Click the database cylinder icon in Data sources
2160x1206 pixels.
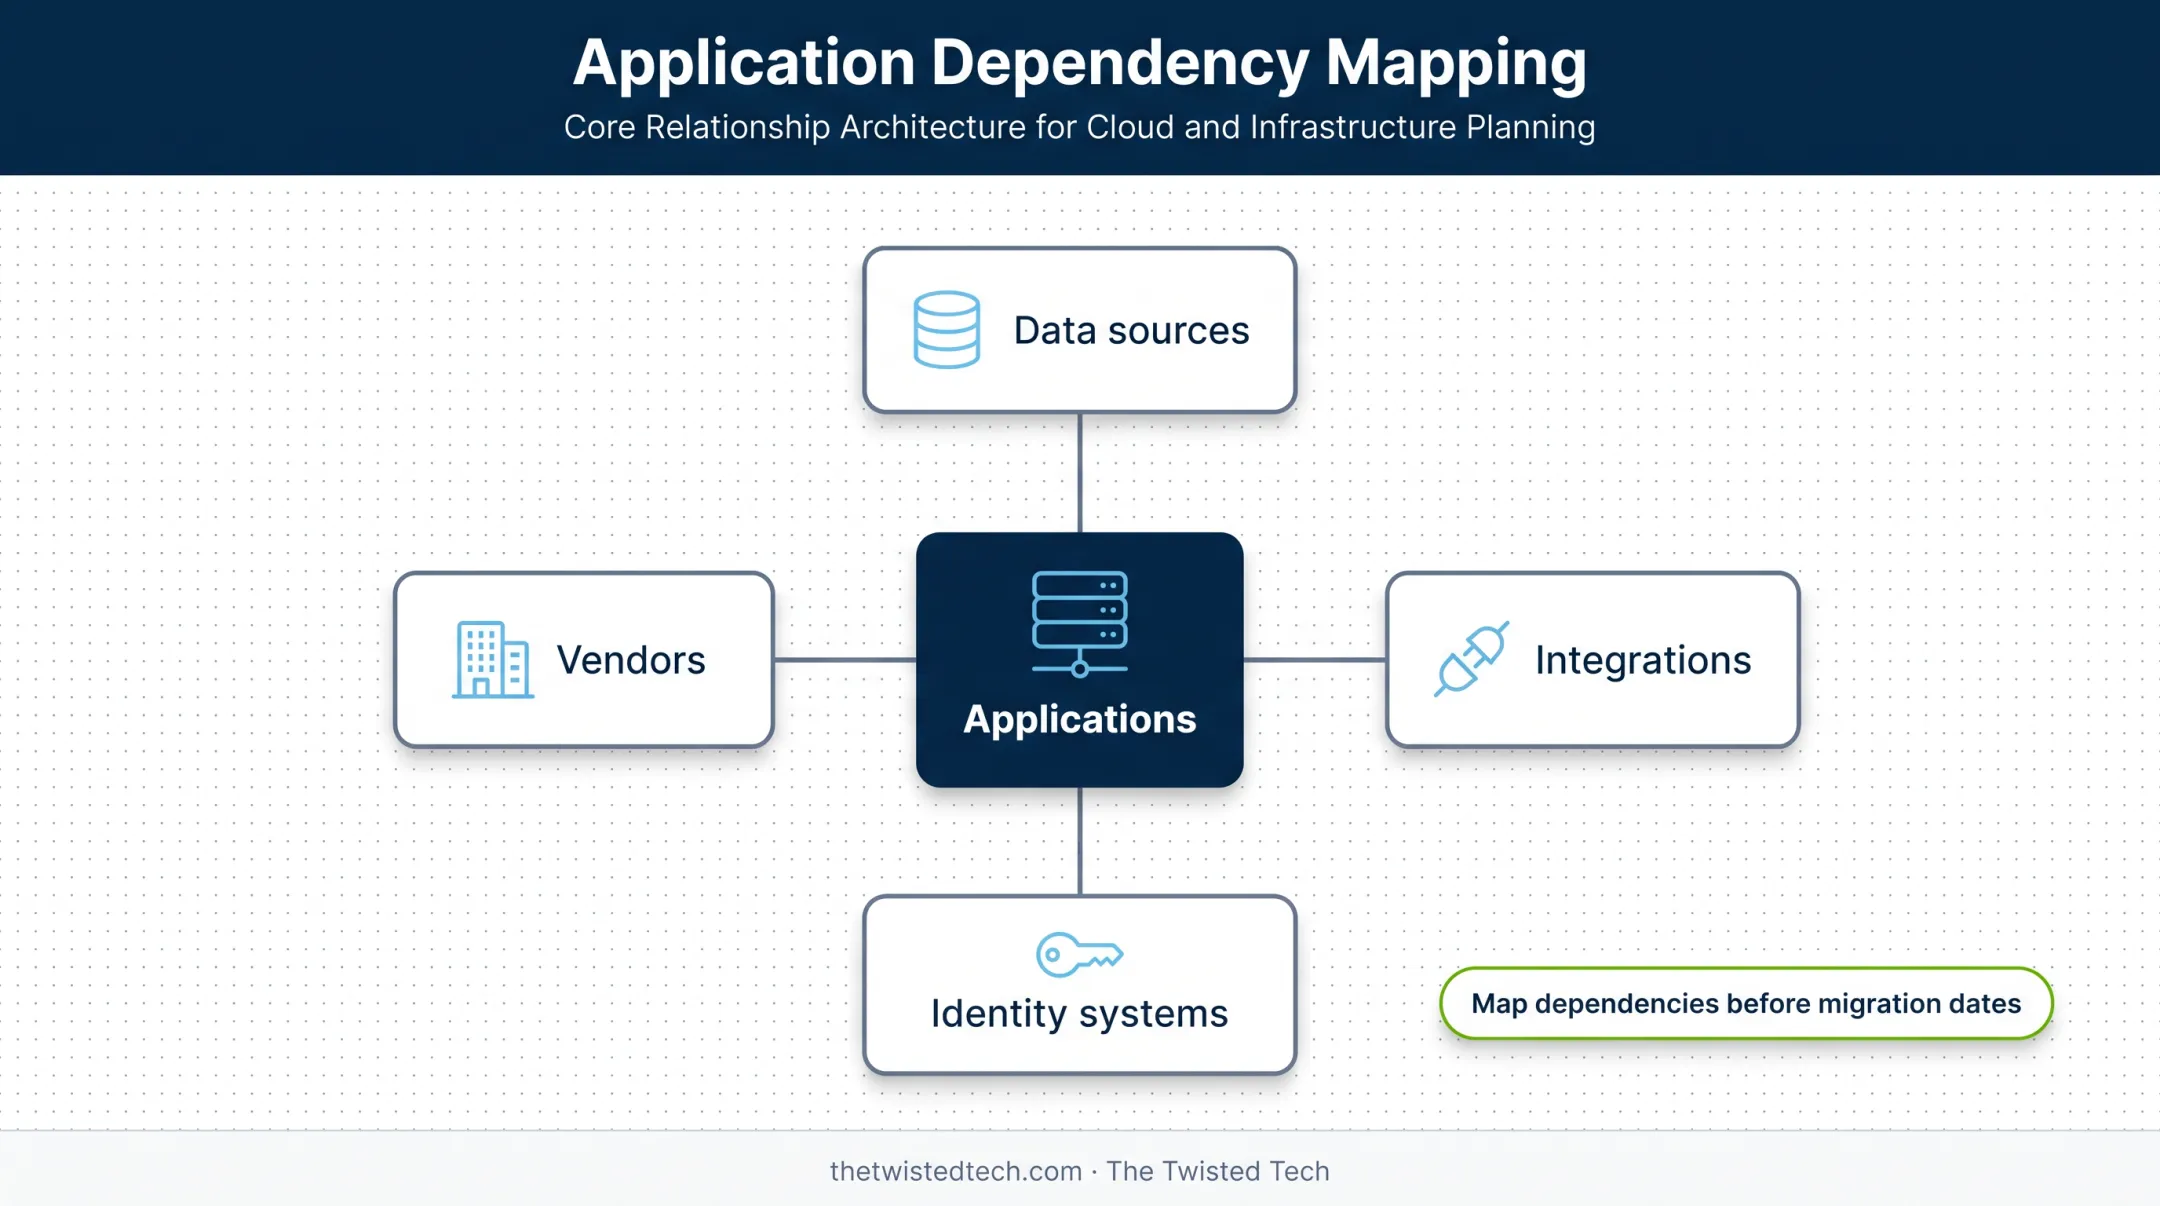point(946,330)
